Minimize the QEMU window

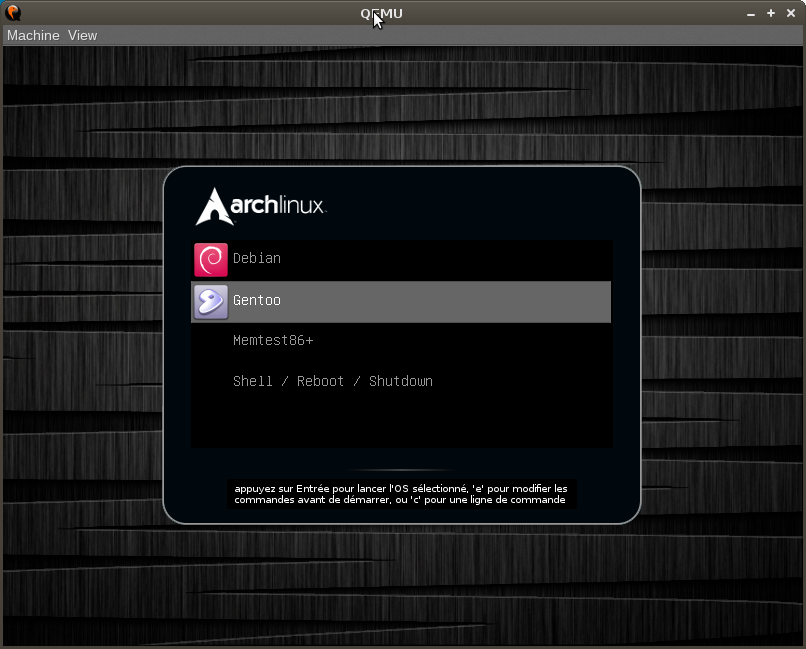[x=751, y=14]
